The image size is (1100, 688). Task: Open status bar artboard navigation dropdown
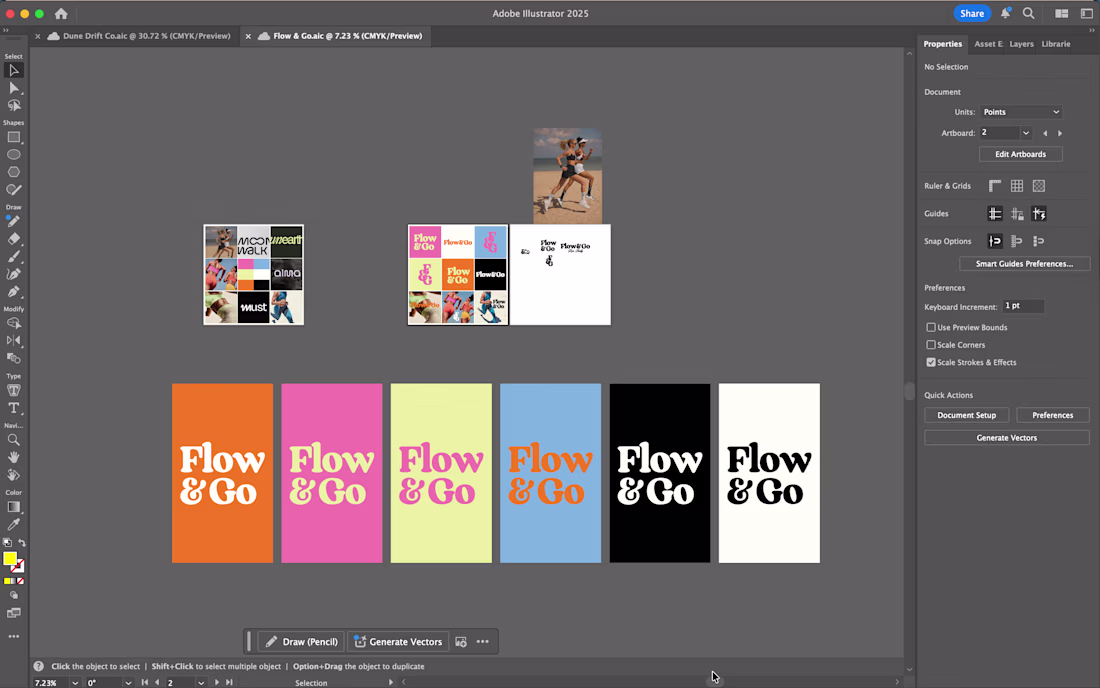tap(201, 682)
